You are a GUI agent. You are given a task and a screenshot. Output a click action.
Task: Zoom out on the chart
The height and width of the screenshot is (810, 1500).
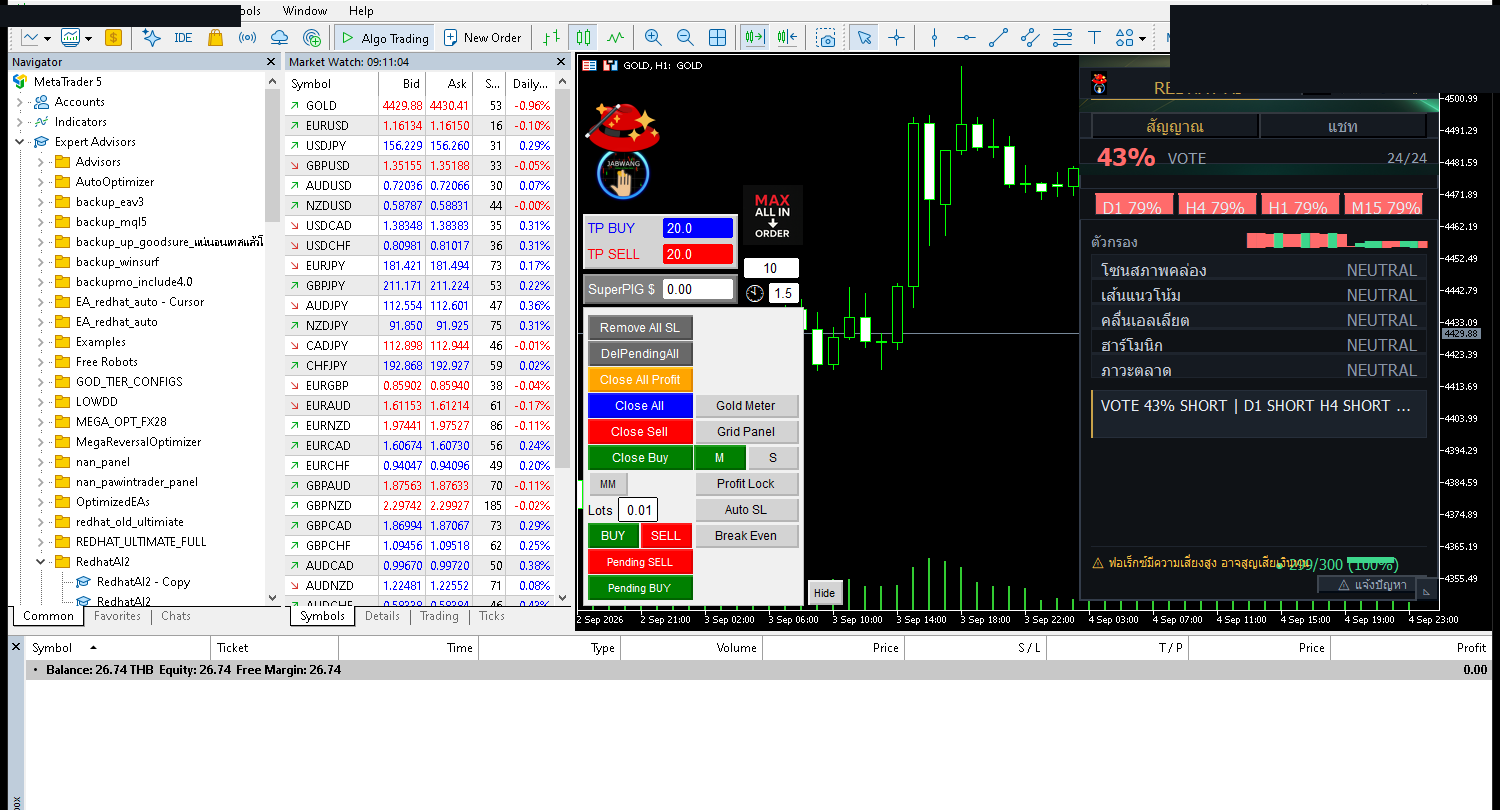[x=685, y=38]
